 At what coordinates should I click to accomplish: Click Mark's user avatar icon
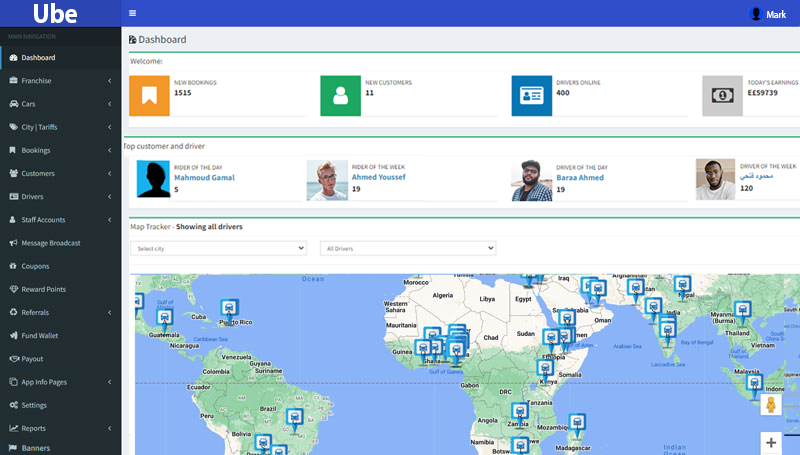click(x=755, y=14)
